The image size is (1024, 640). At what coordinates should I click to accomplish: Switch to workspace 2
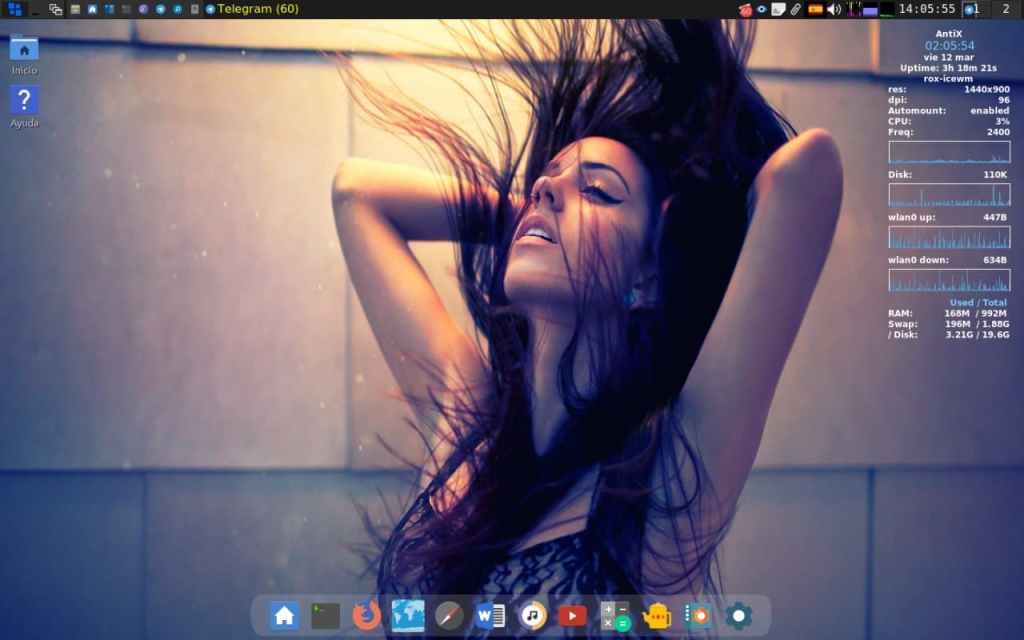pyautogui.click(x=1005, y=9)
